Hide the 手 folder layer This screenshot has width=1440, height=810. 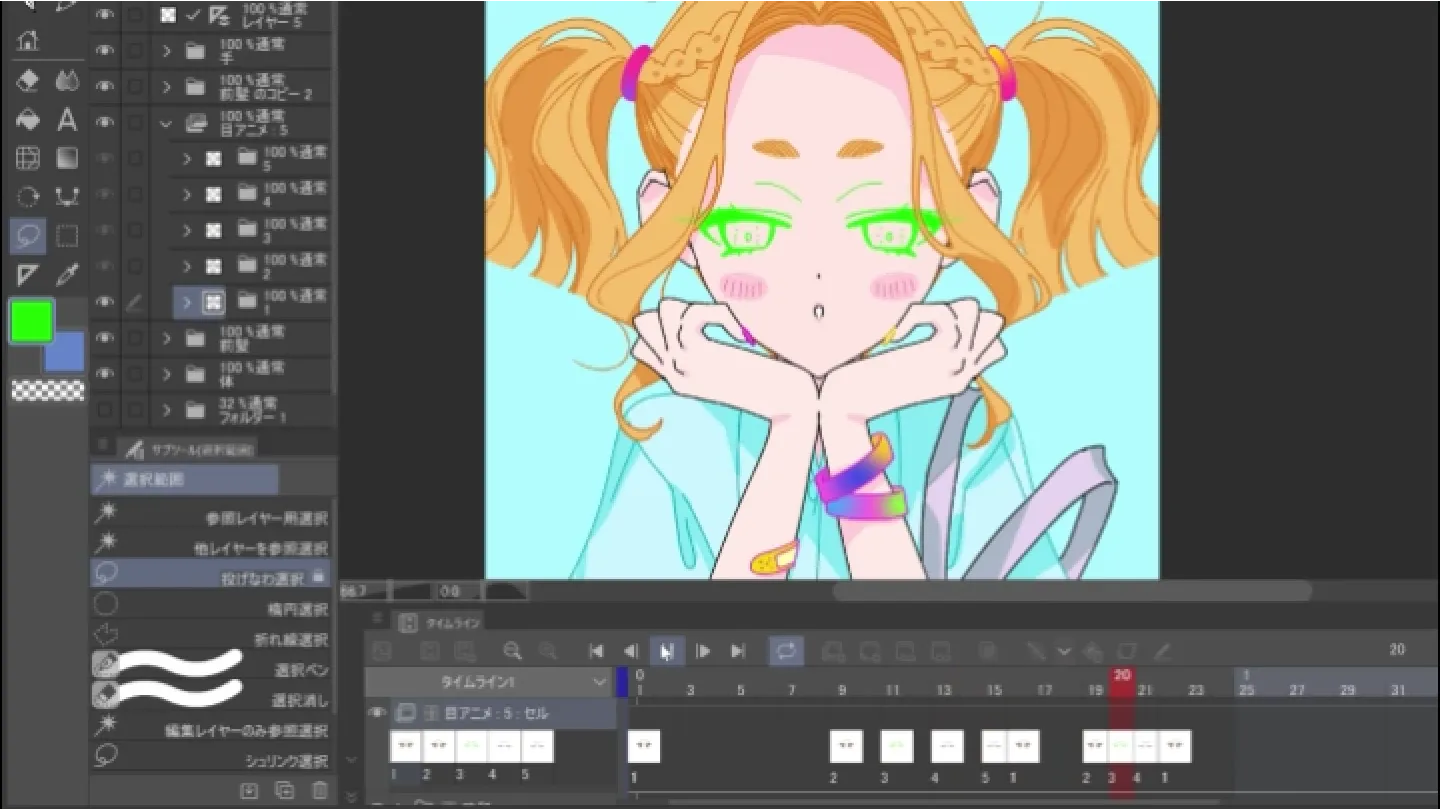[x=104, y=51]
